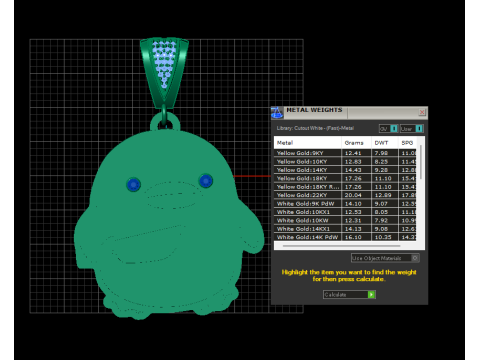Click the Calculate button
480x360 pixels.
[349, 295]
